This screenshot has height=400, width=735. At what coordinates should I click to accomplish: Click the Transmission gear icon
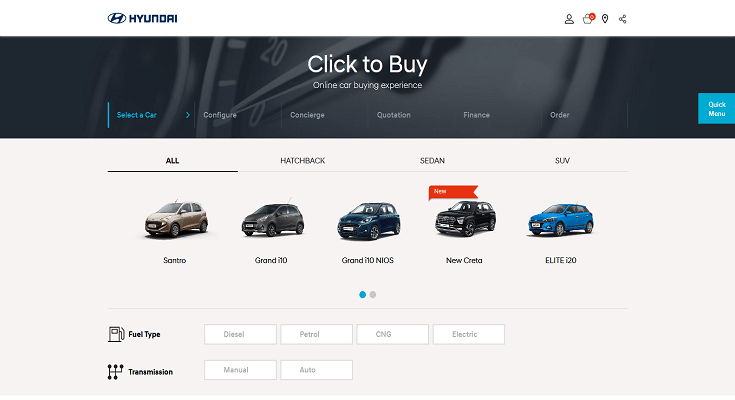[115, 371]
